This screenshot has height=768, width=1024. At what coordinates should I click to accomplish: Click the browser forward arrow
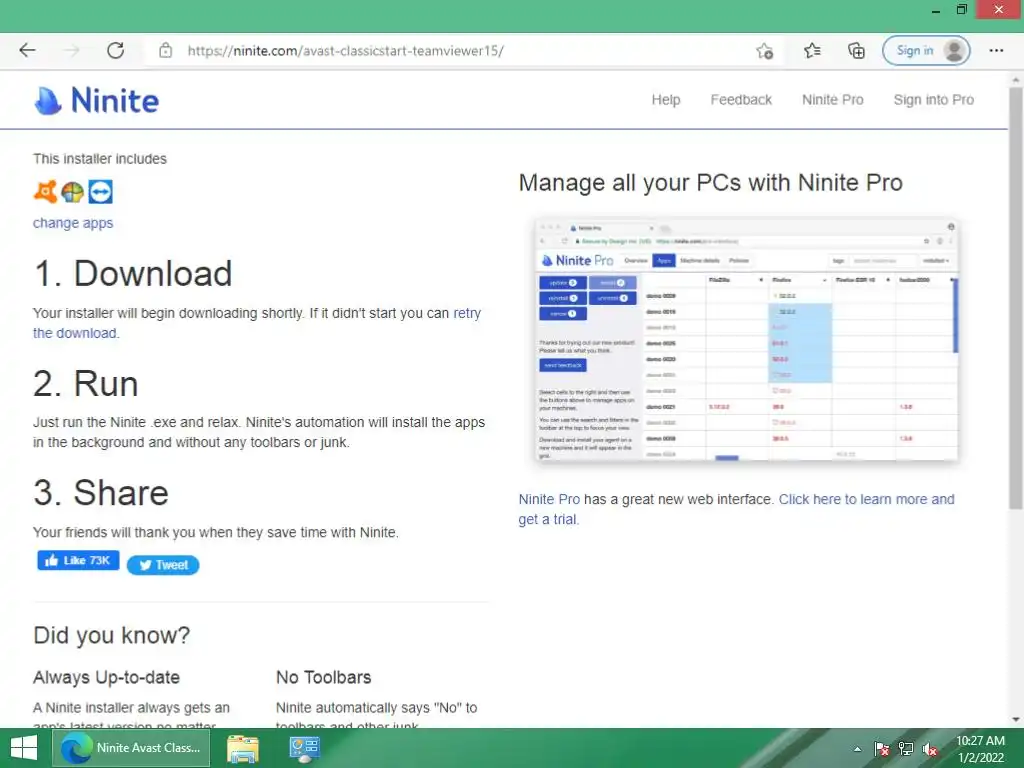click(72, 50)
